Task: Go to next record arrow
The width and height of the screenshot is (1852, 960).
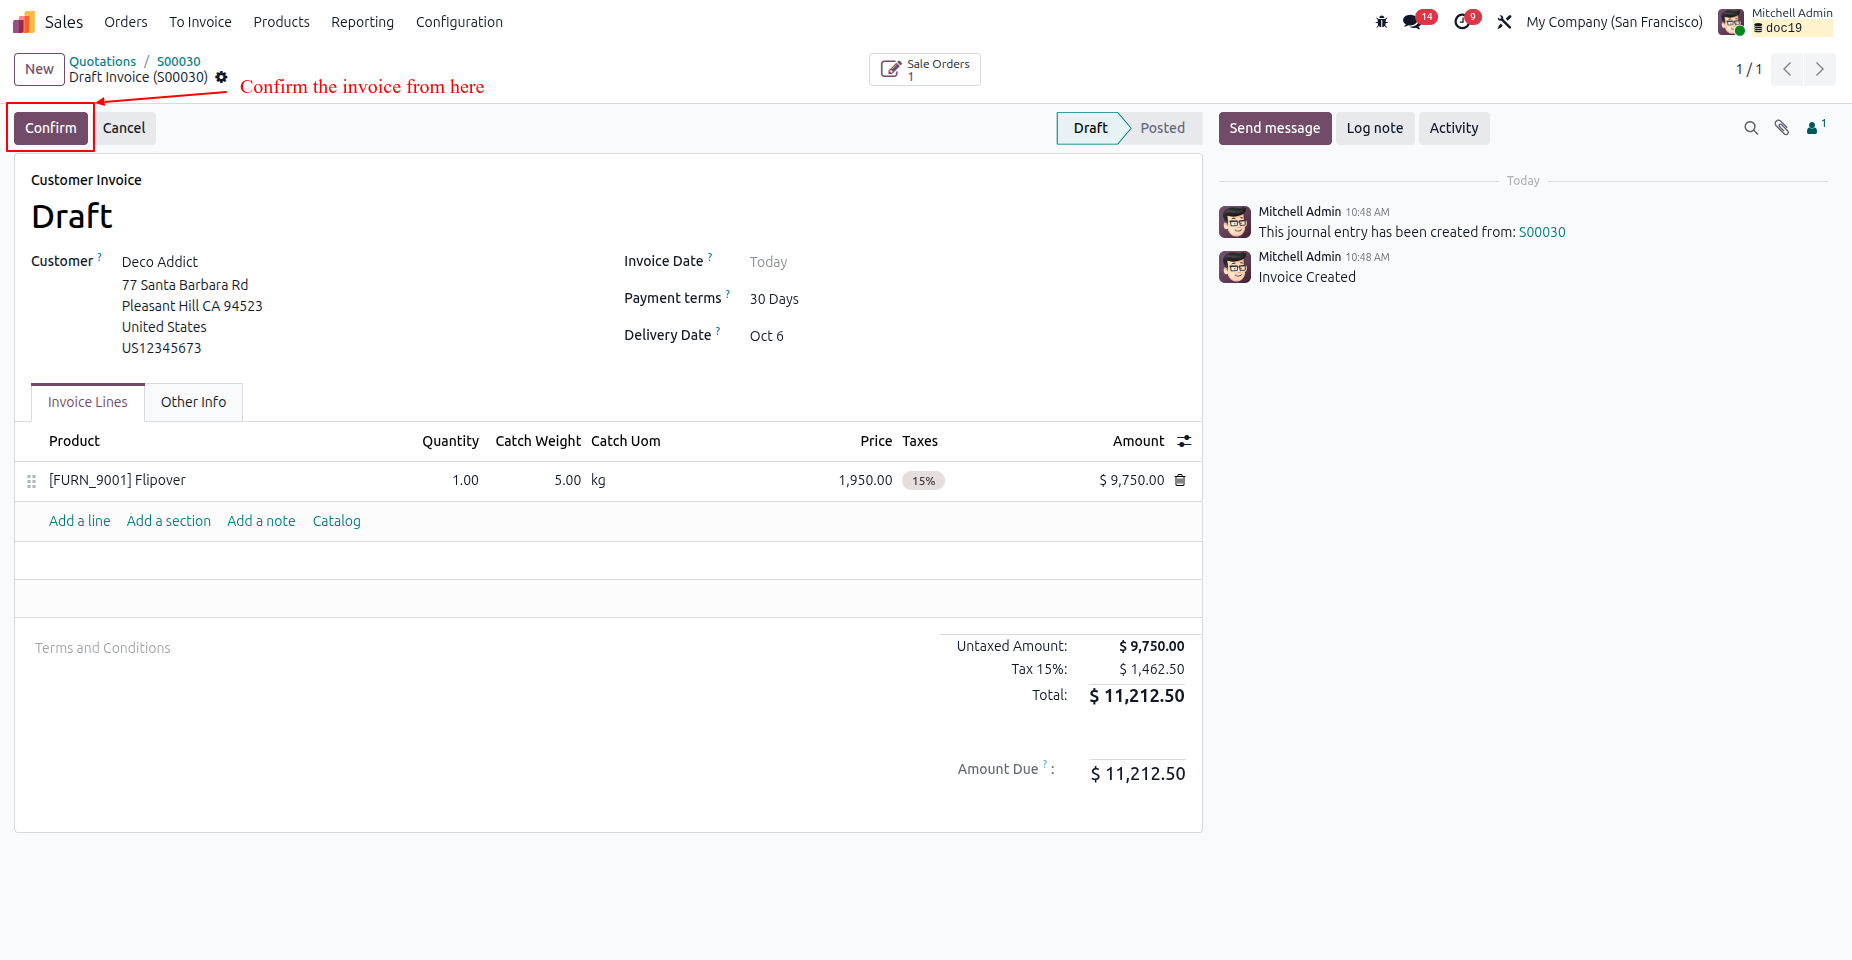Action: (x=1820, y=69)
